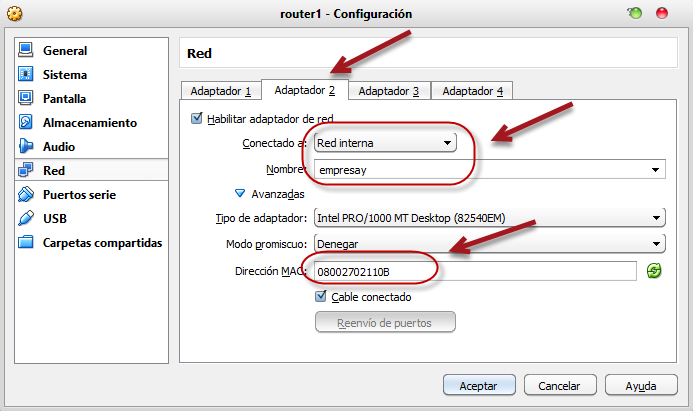Uncheck the Cable conectado checkbox
This screenshot has width=693, height=411.
coord(321,297)
